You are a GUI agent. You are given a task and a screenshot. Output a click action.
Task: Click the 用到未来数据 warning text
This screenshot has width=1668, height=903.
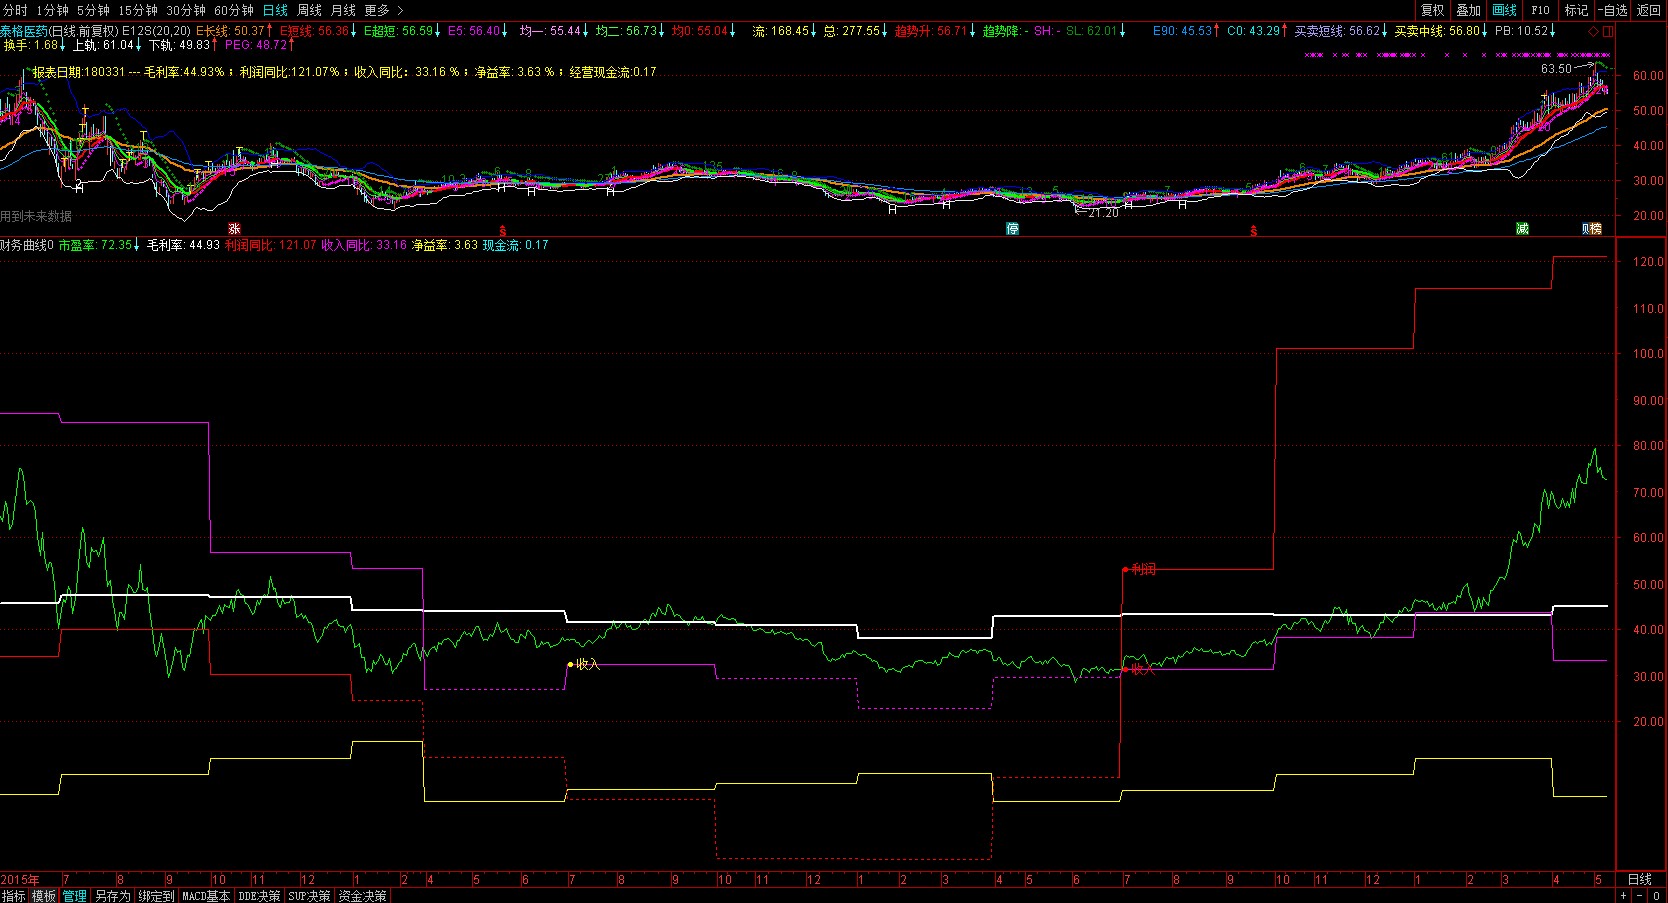click(x=36, y=216)
